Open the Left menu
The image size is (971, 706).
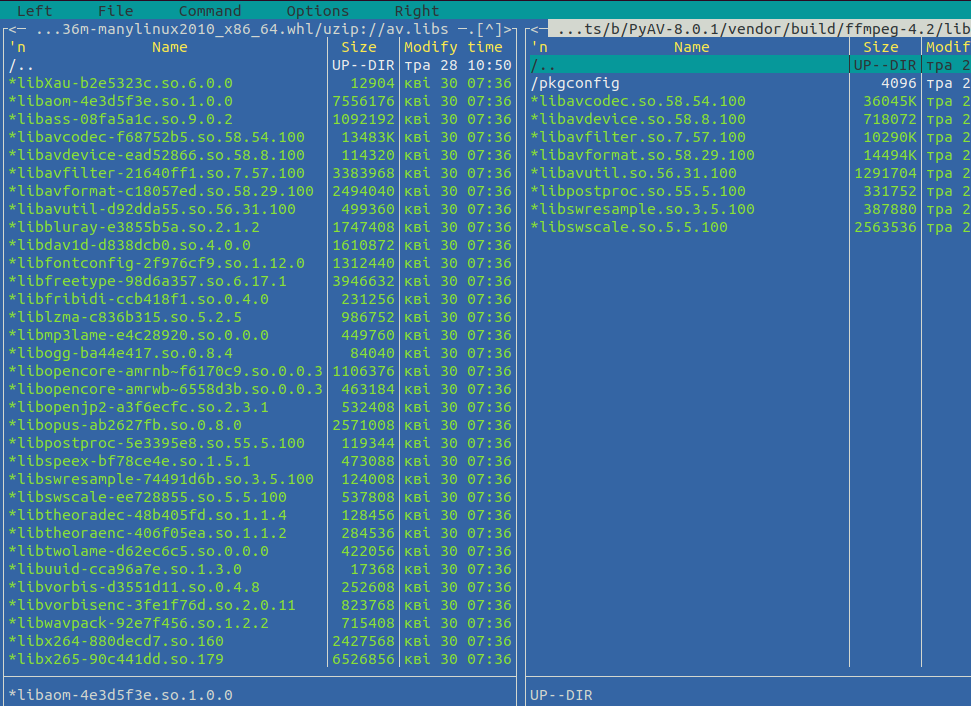[35, 11]
